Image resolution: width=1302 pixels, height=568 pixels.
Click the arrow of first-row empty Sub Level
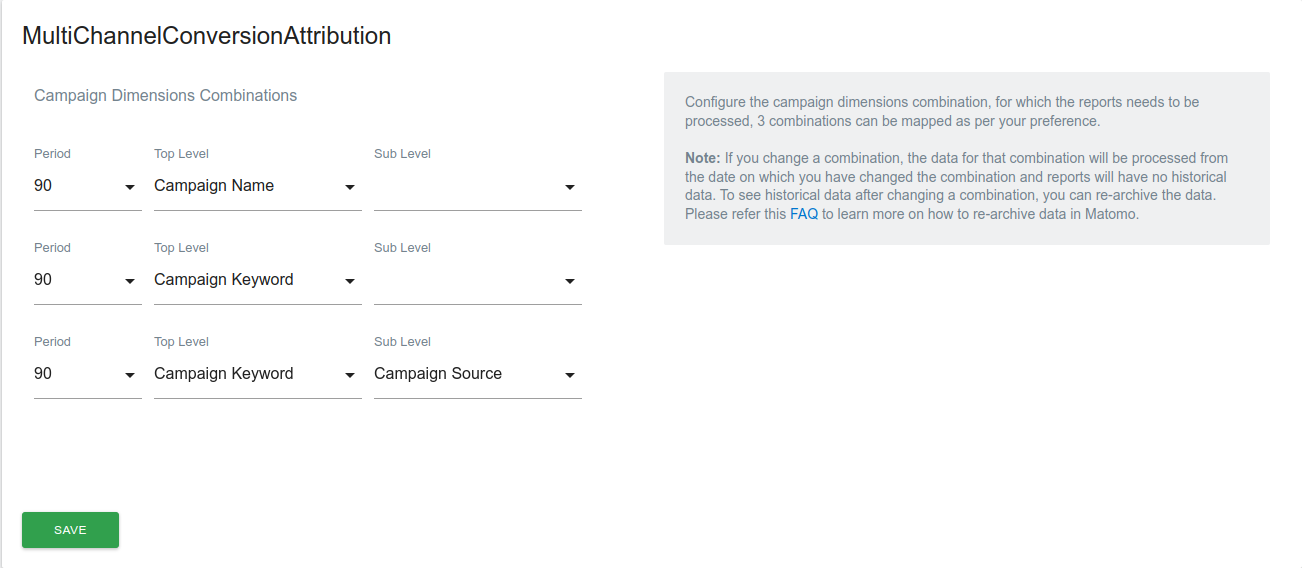[570, 187]
